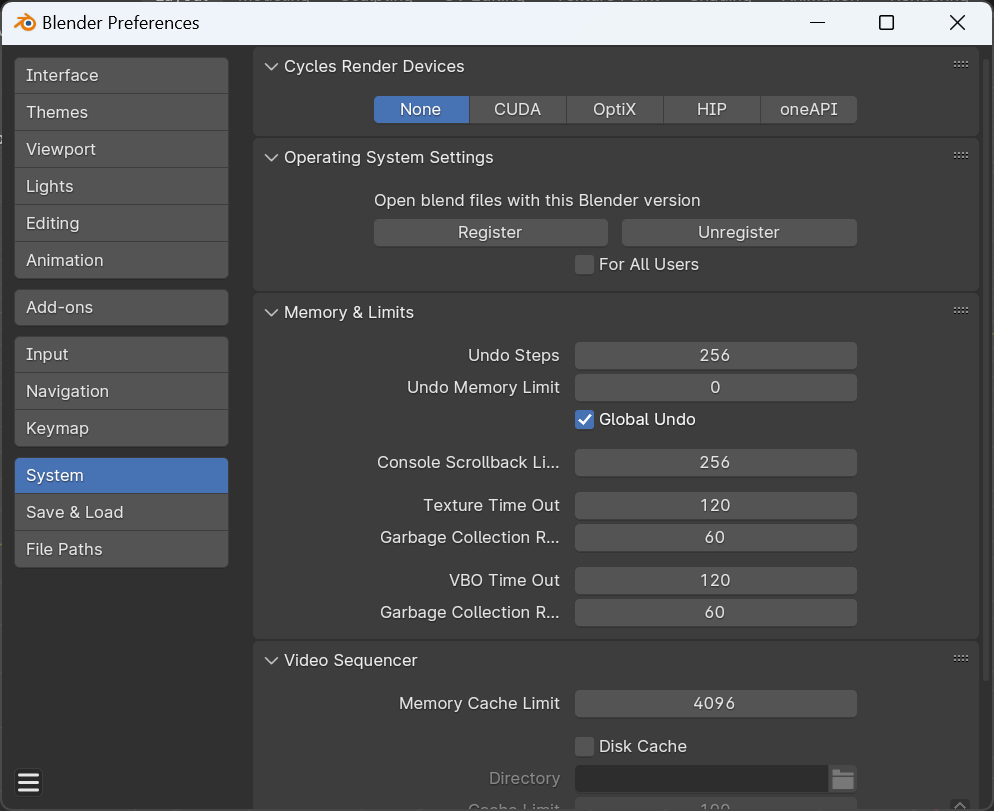Viewport: 994px width, 811px height.
Task: Switch to the Add-ons category
Action: (121, 308)
